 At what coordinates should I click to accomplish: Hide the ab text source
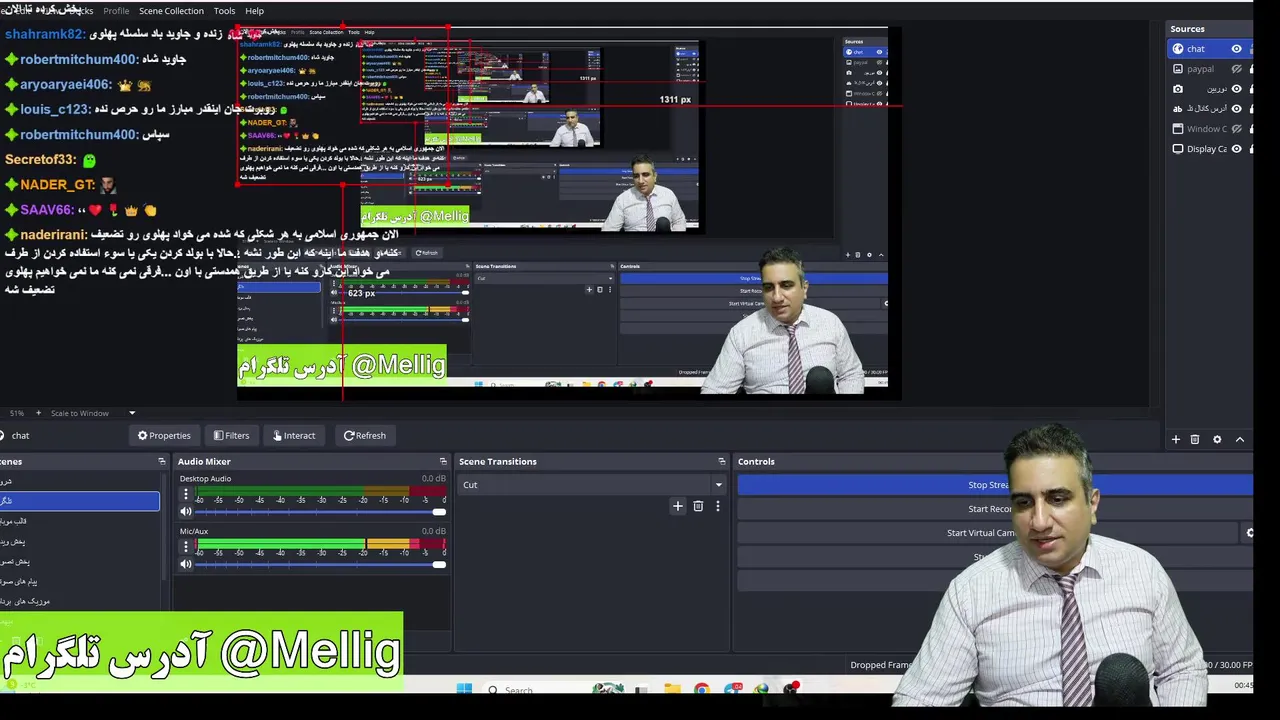pyautogui.click(x=1237, y=109)
